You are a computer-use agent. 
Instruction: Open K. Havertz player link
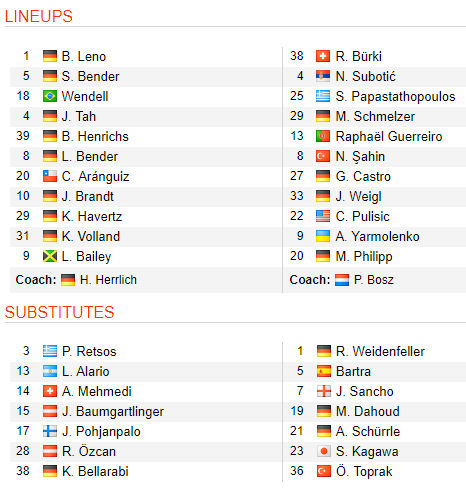(x=92, y=217)
